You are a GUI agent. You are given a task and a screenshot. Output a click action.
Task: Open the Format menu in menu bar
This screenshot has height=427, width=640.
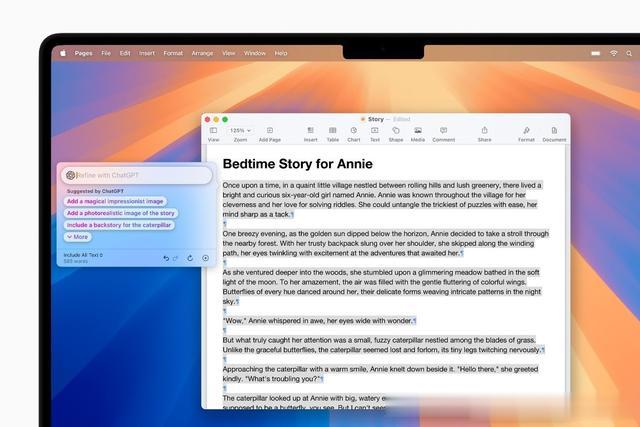tap(173, 53)
